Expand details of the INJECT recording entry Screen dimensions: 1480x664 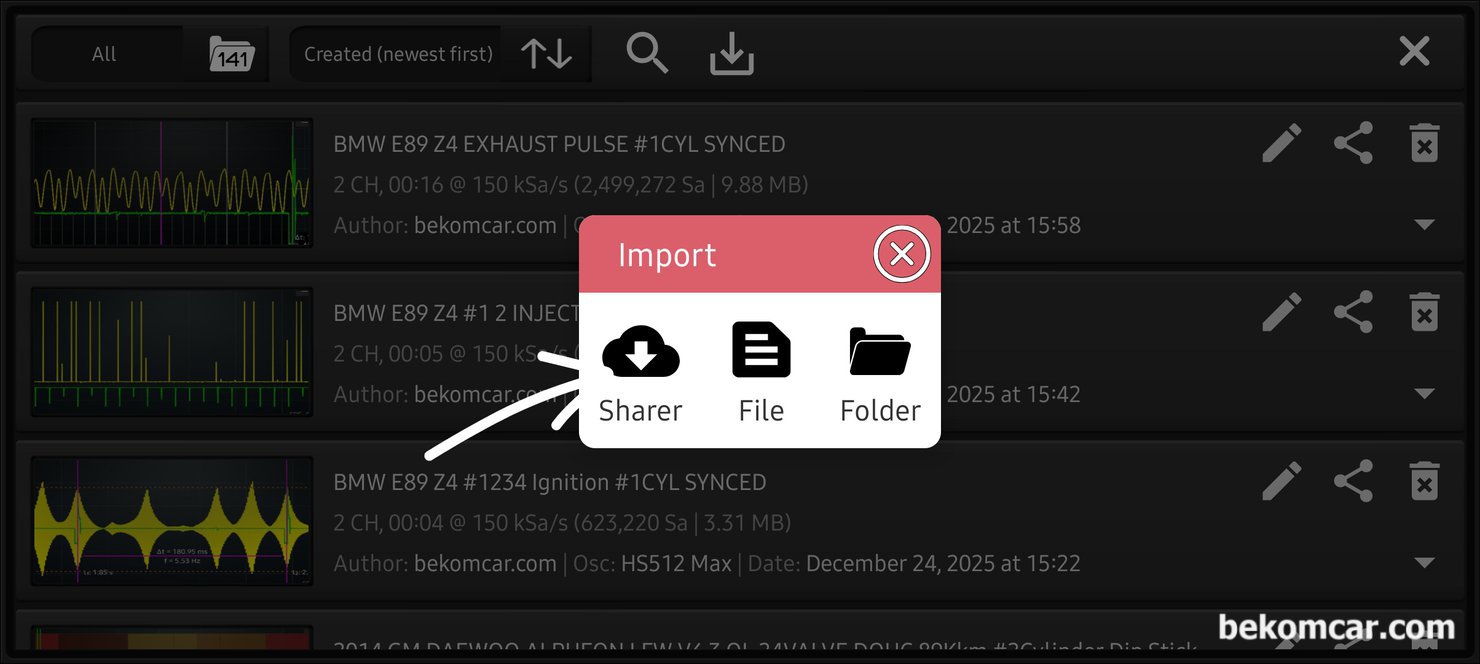[x=1425, y=394]
